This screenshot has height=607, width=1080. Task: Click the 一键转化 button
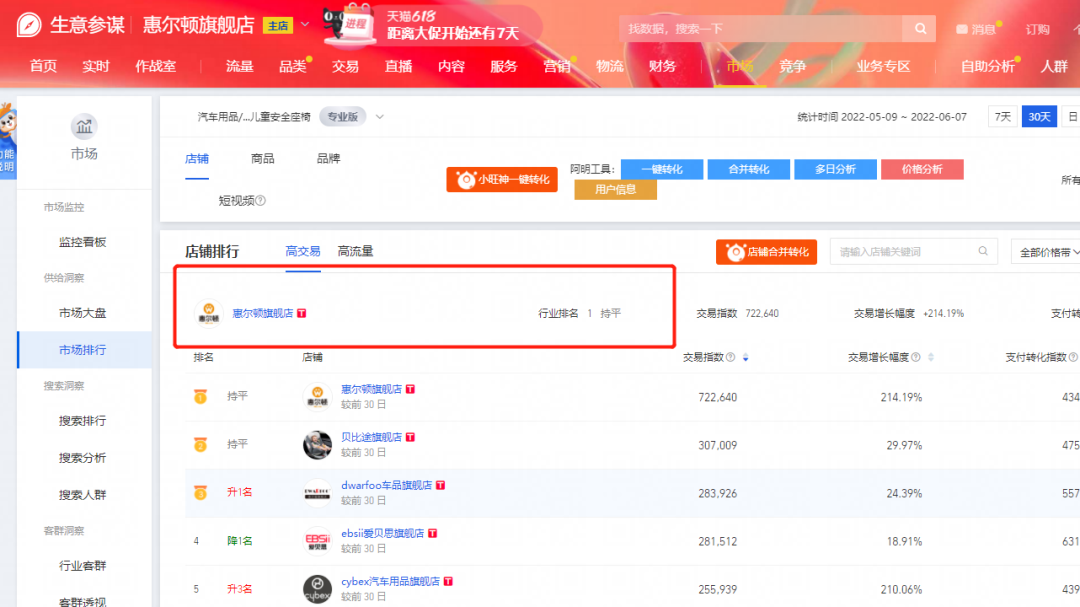[x=662, y=169]
